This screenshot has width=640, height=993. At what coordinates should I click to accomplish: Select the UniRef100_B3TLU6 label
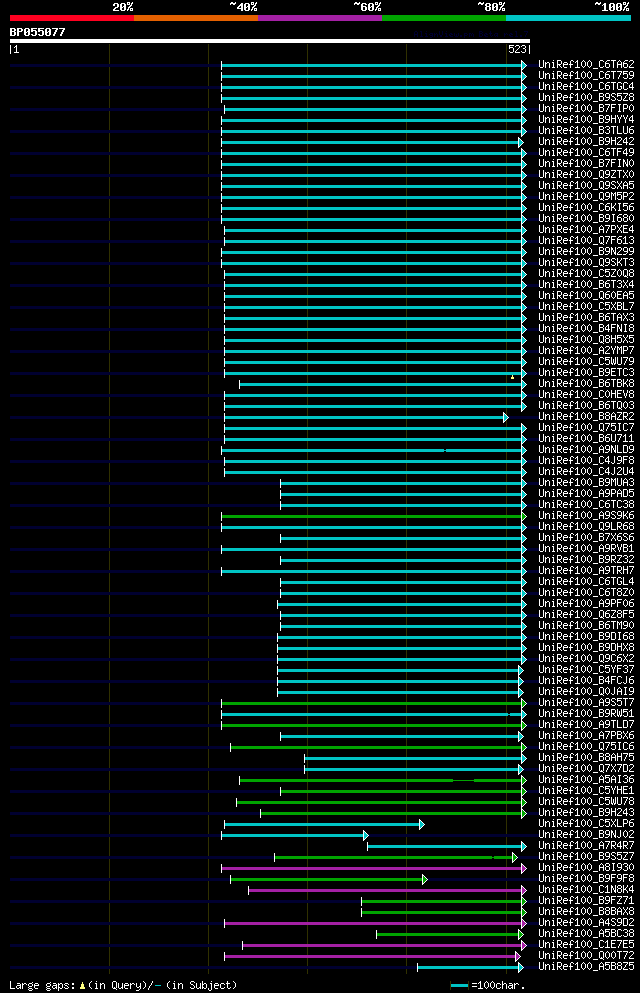[586, 130]
